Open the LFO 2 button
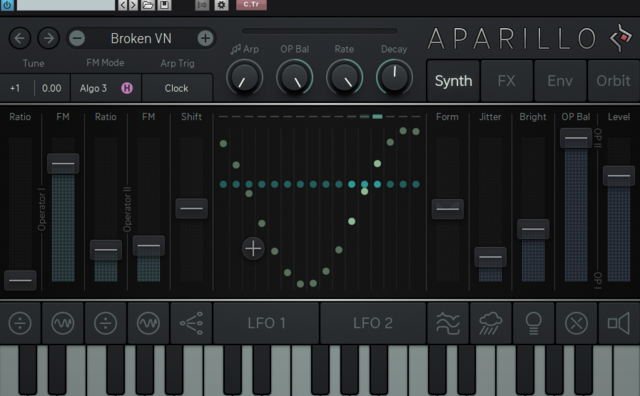The height and width of the screenshot is (396, 640). pos(373,323)
